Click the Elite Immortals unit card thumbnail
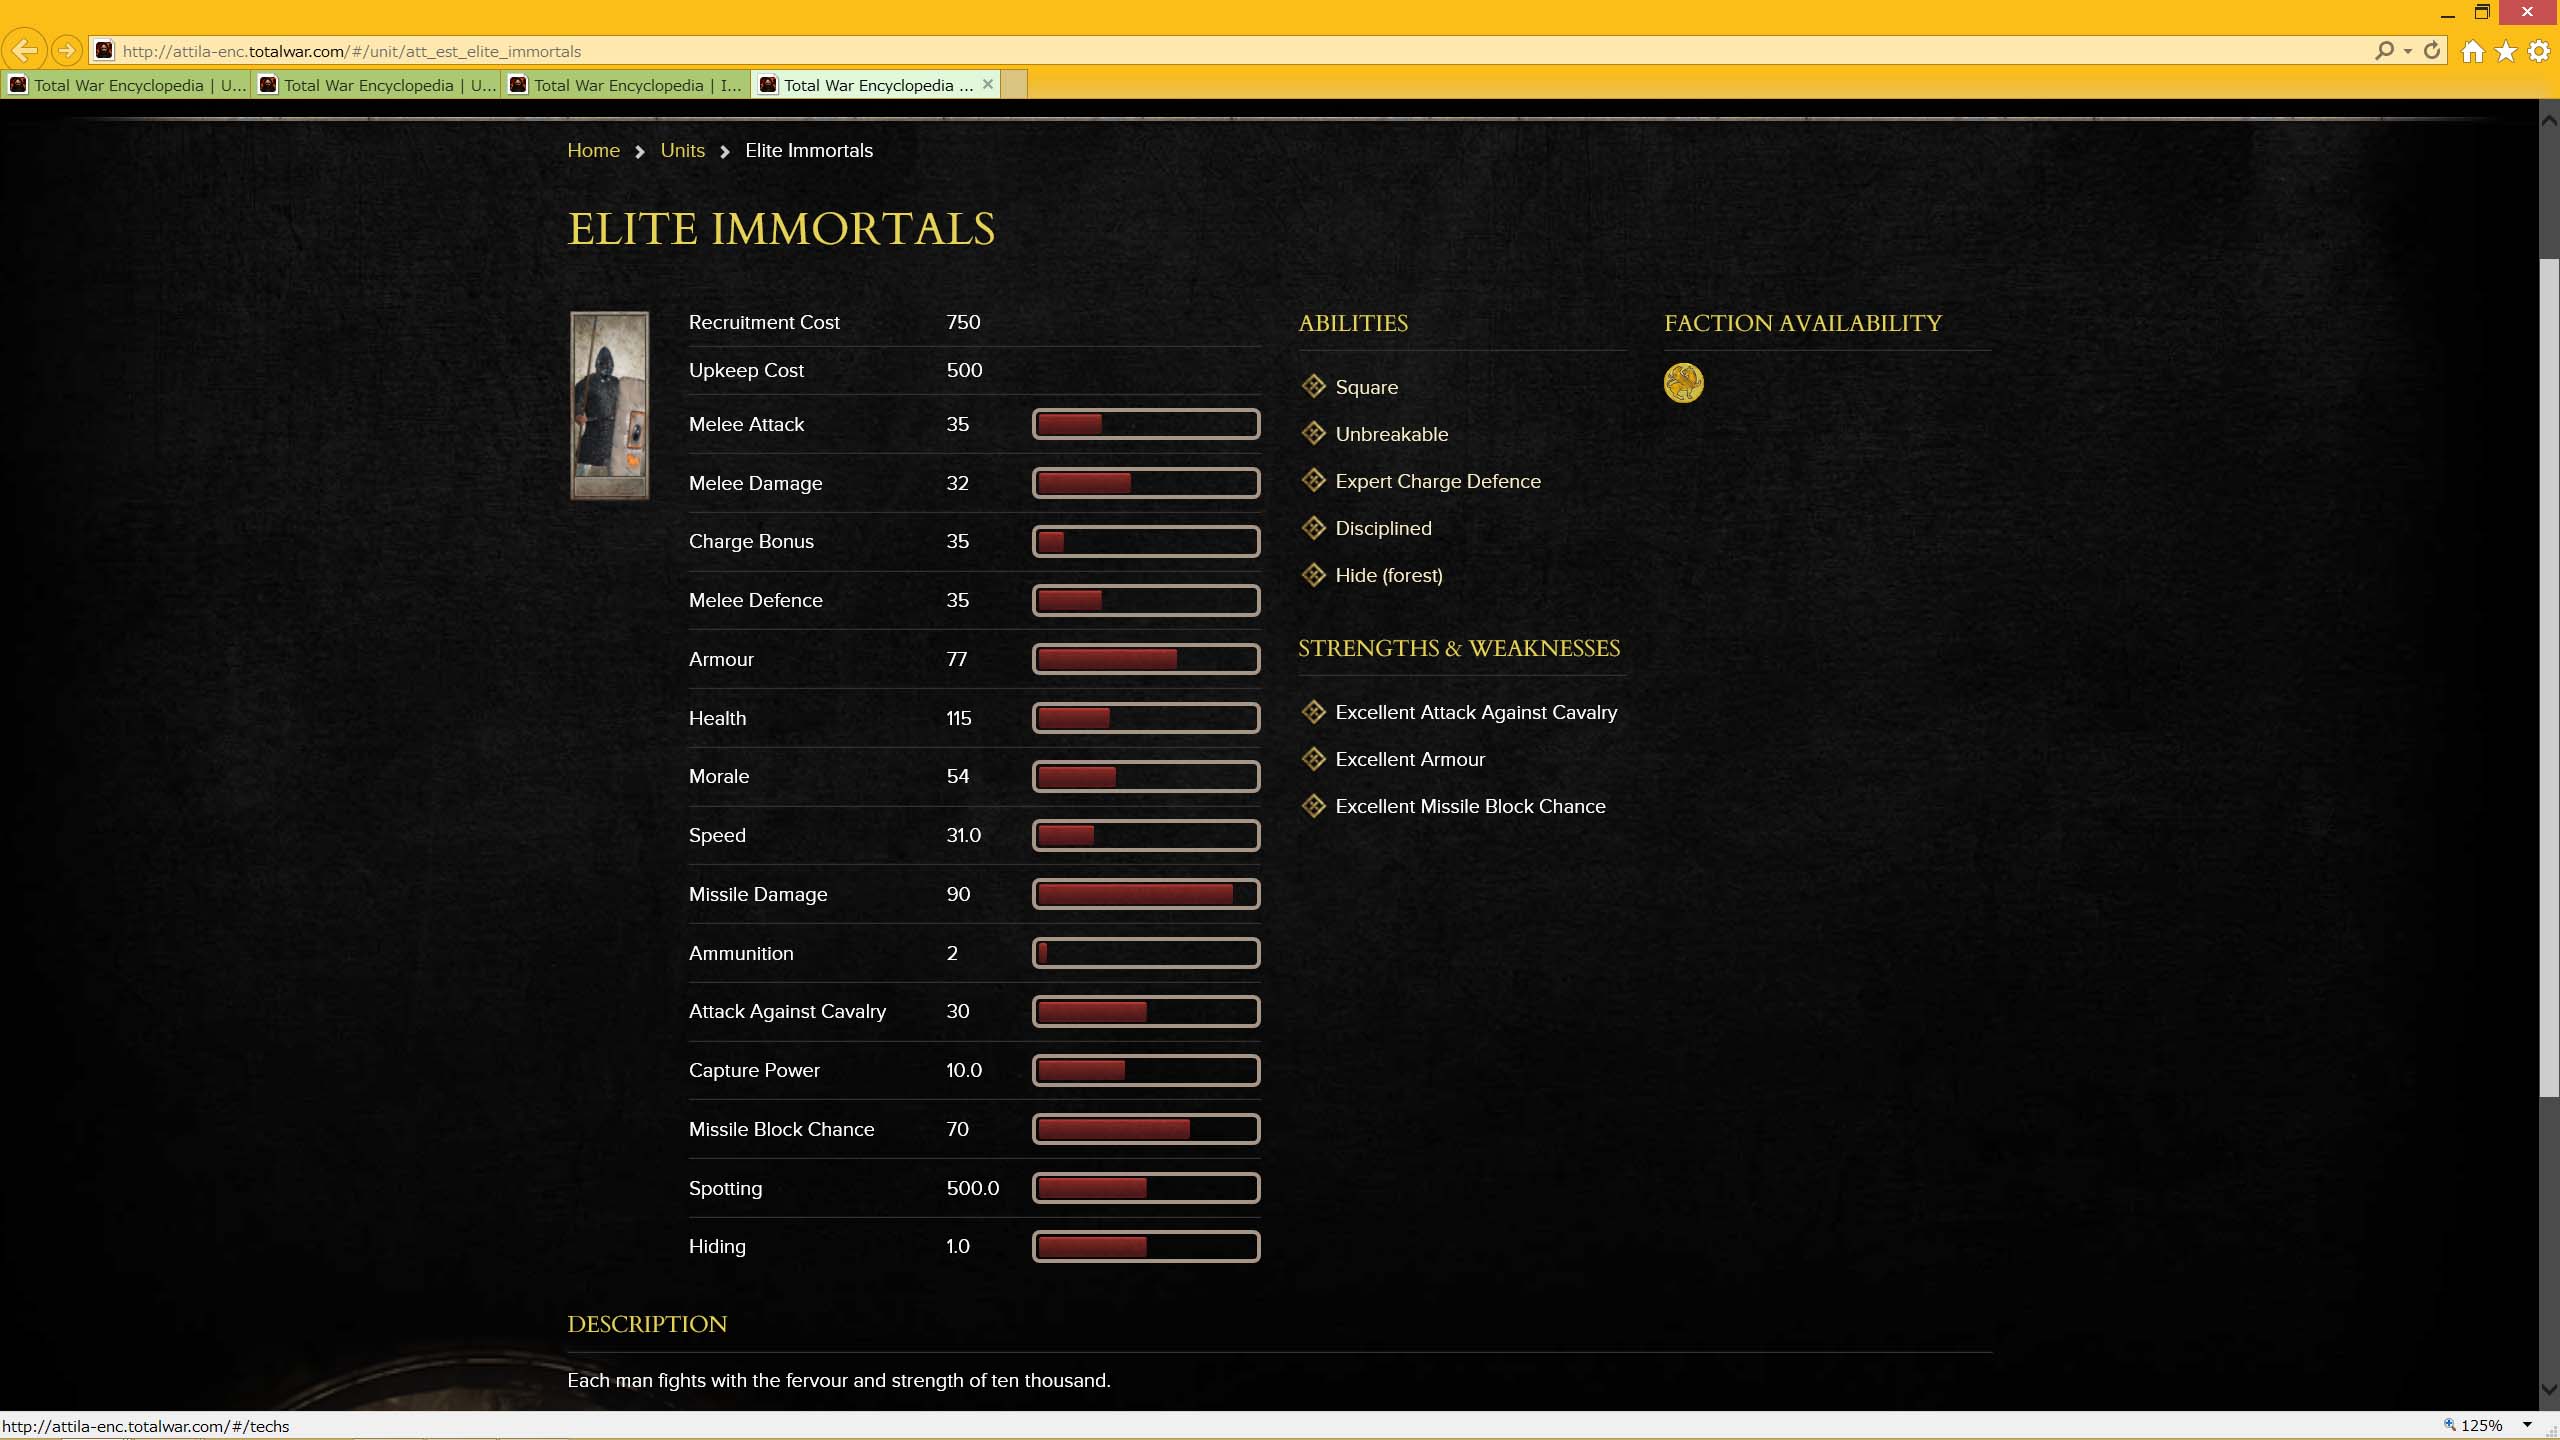Image resolution: width=2560 pixels, height=1440 pixels. tap(609, 405)
